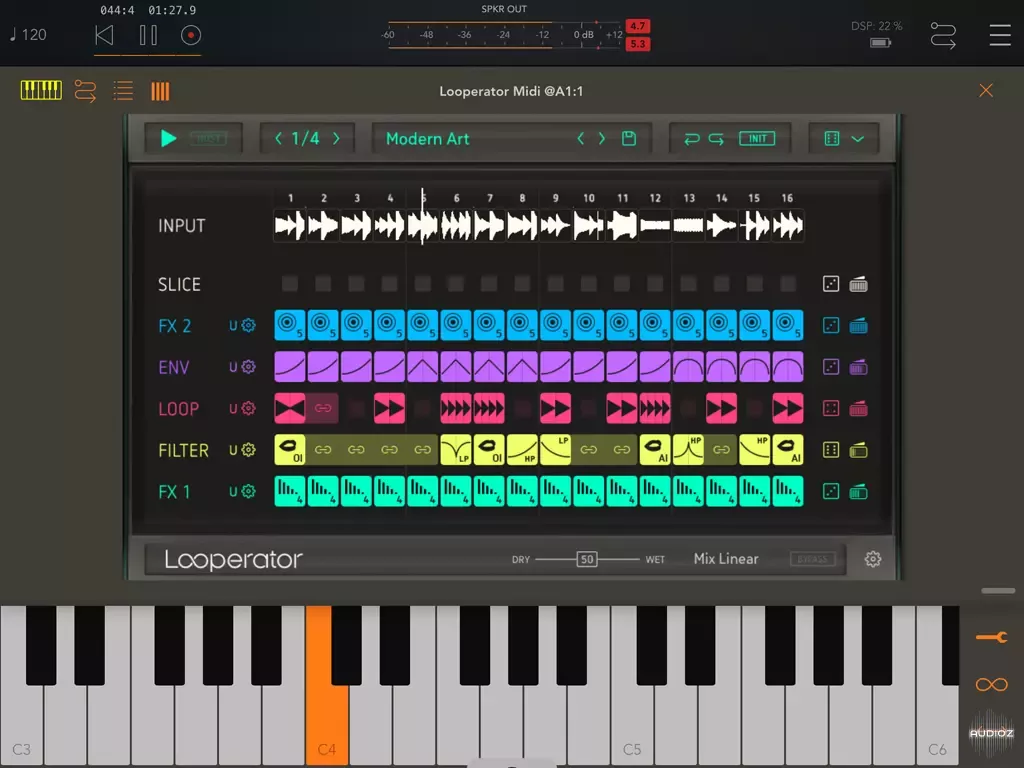Adjust the DRY/WET slider handle at 50
The width and height of the screenshot is (1024, 768).
click(x=587, y=559)
